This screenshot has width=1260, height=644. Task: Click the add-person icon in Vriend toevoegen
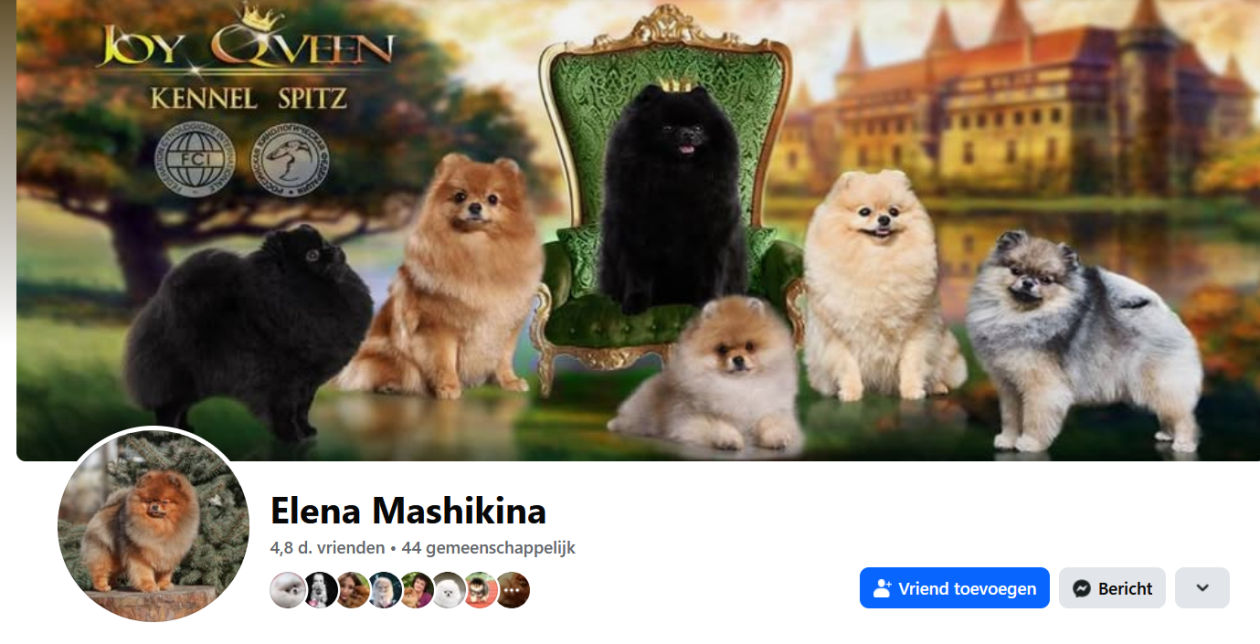point(882,589)
